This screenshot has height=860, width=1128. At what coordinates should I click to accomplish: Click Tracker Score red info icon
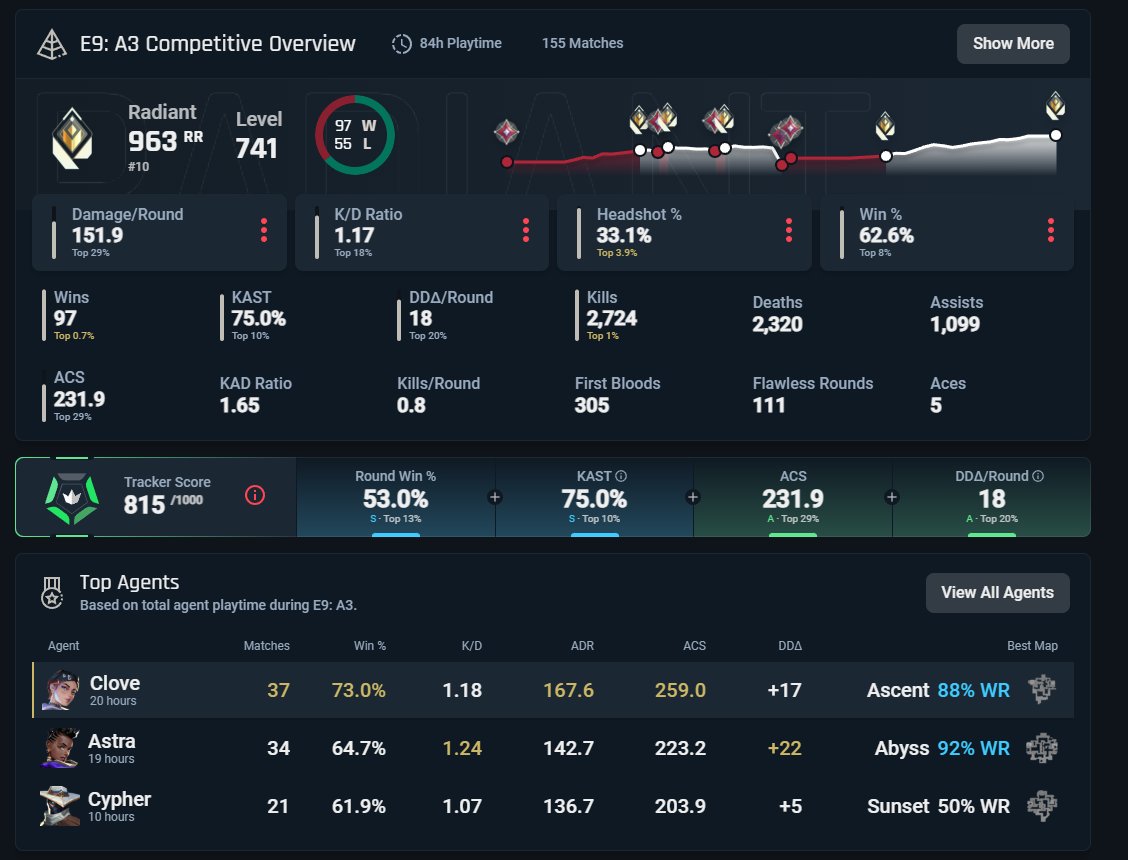(x=255, y=495)
